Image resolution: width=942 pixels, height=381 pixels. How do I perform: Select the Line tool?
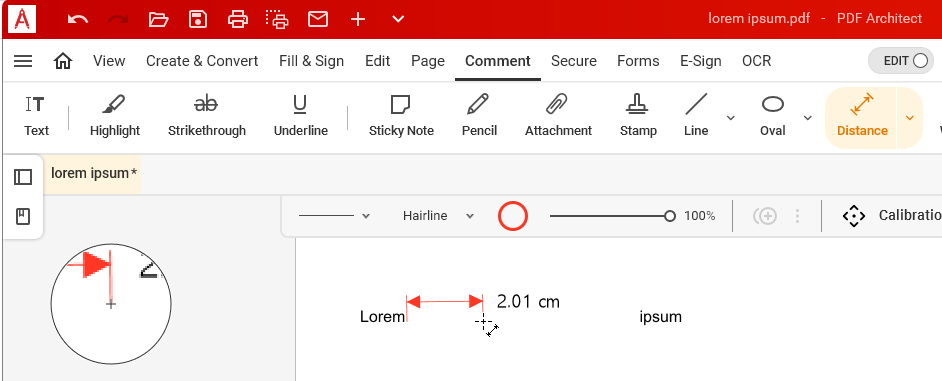pos(696,116)
